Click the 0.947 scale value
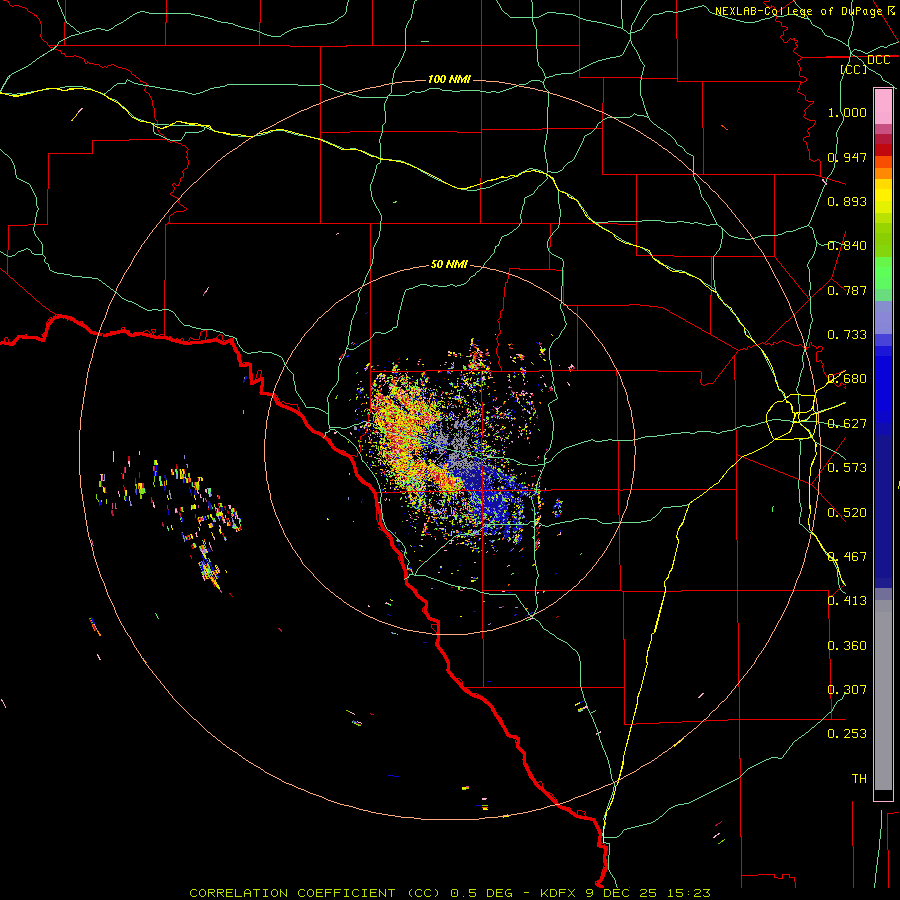The height and width of the screenshot is (900, 900). click(x=847, y=157)
